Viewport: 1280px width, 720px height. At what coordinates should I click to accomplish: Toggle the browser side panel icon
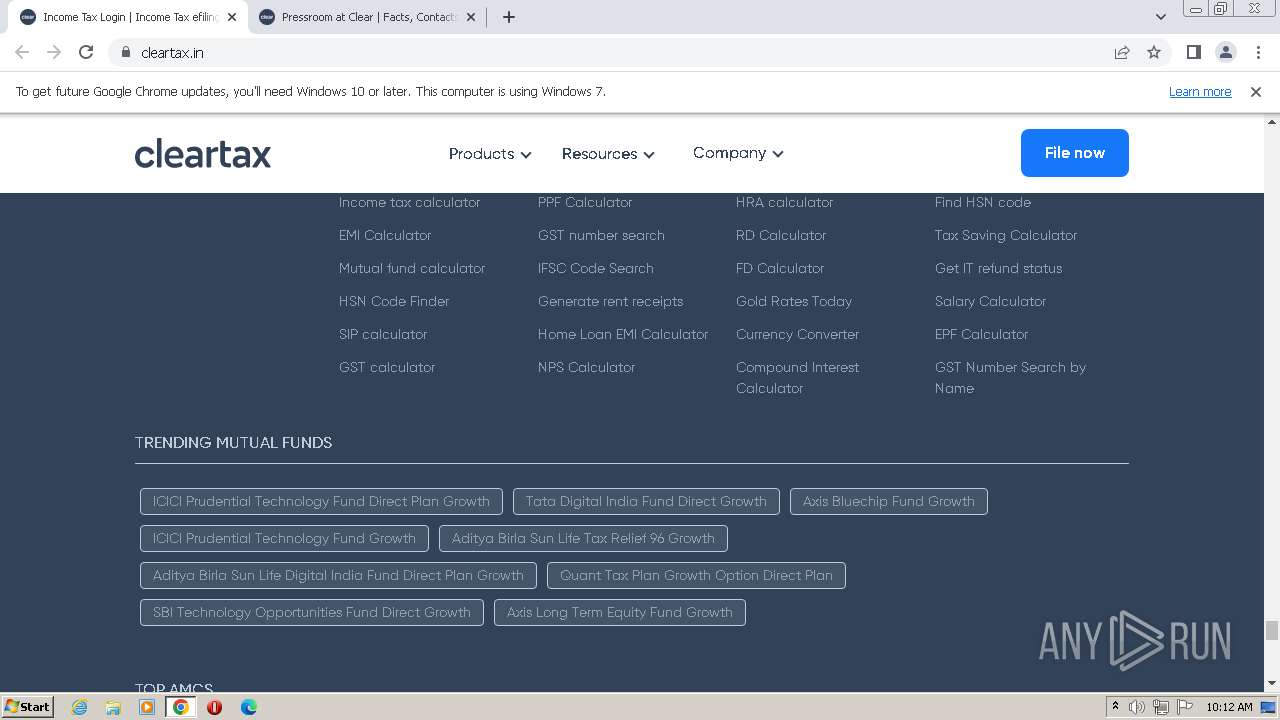tap(1193, 52)
